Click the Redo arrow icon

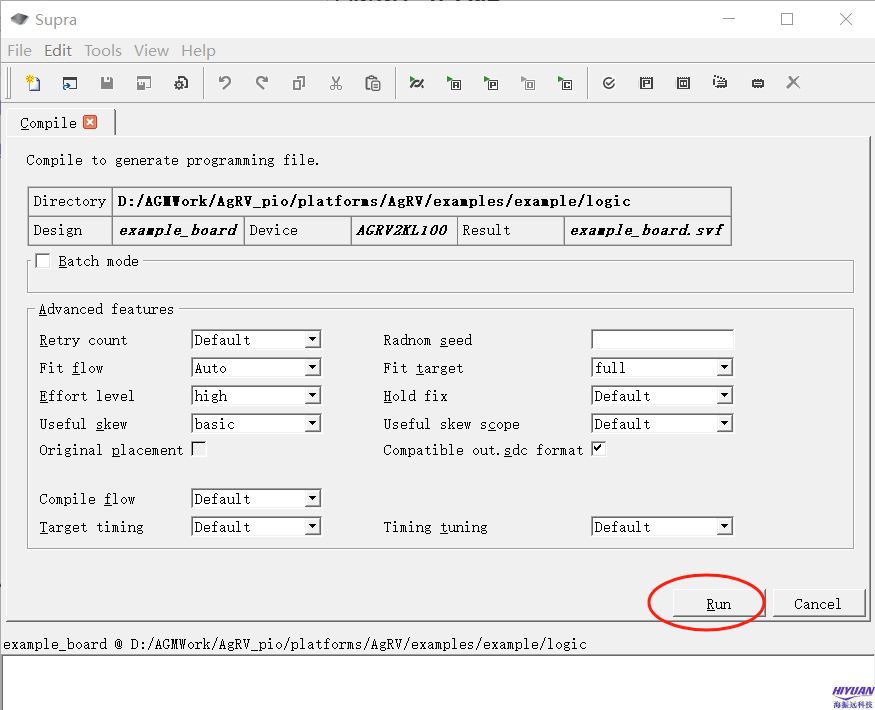point(262,83)
